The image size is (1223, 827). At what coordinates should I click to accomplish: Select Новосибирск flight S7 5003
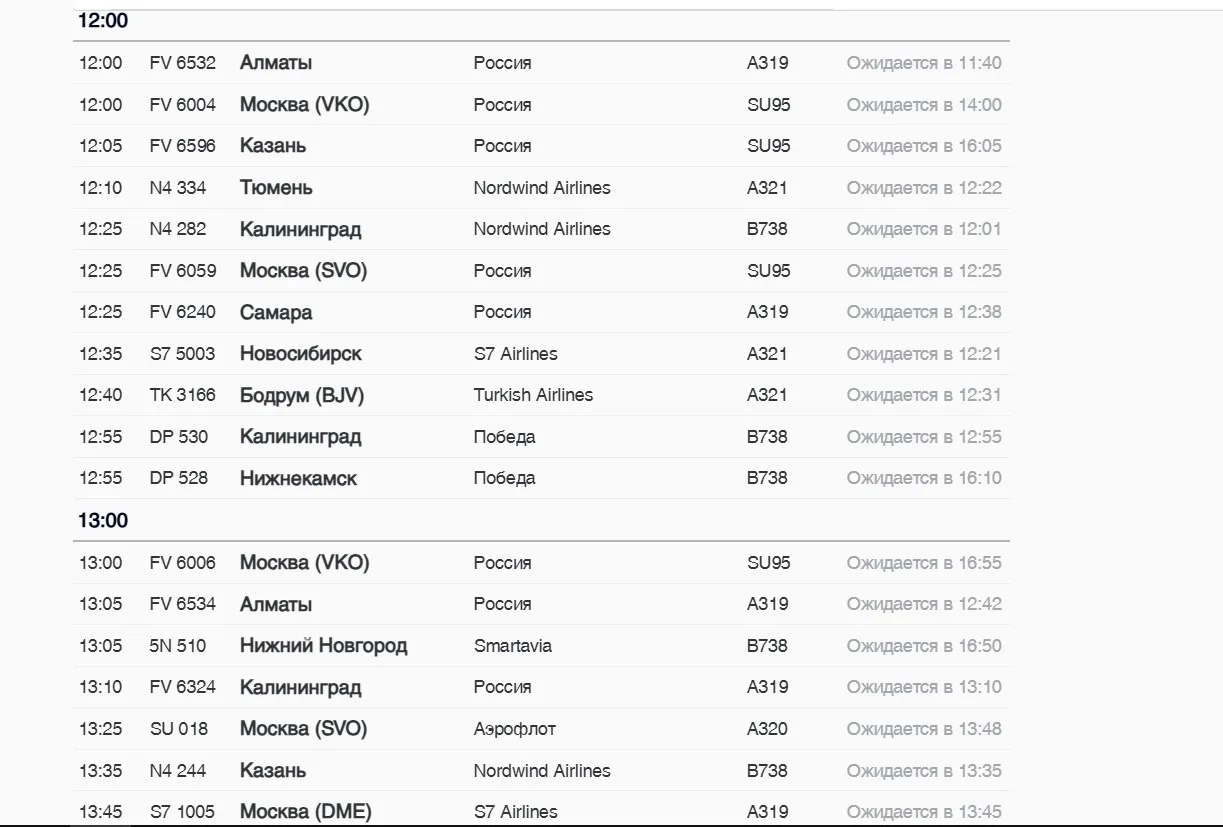(541, 354)
